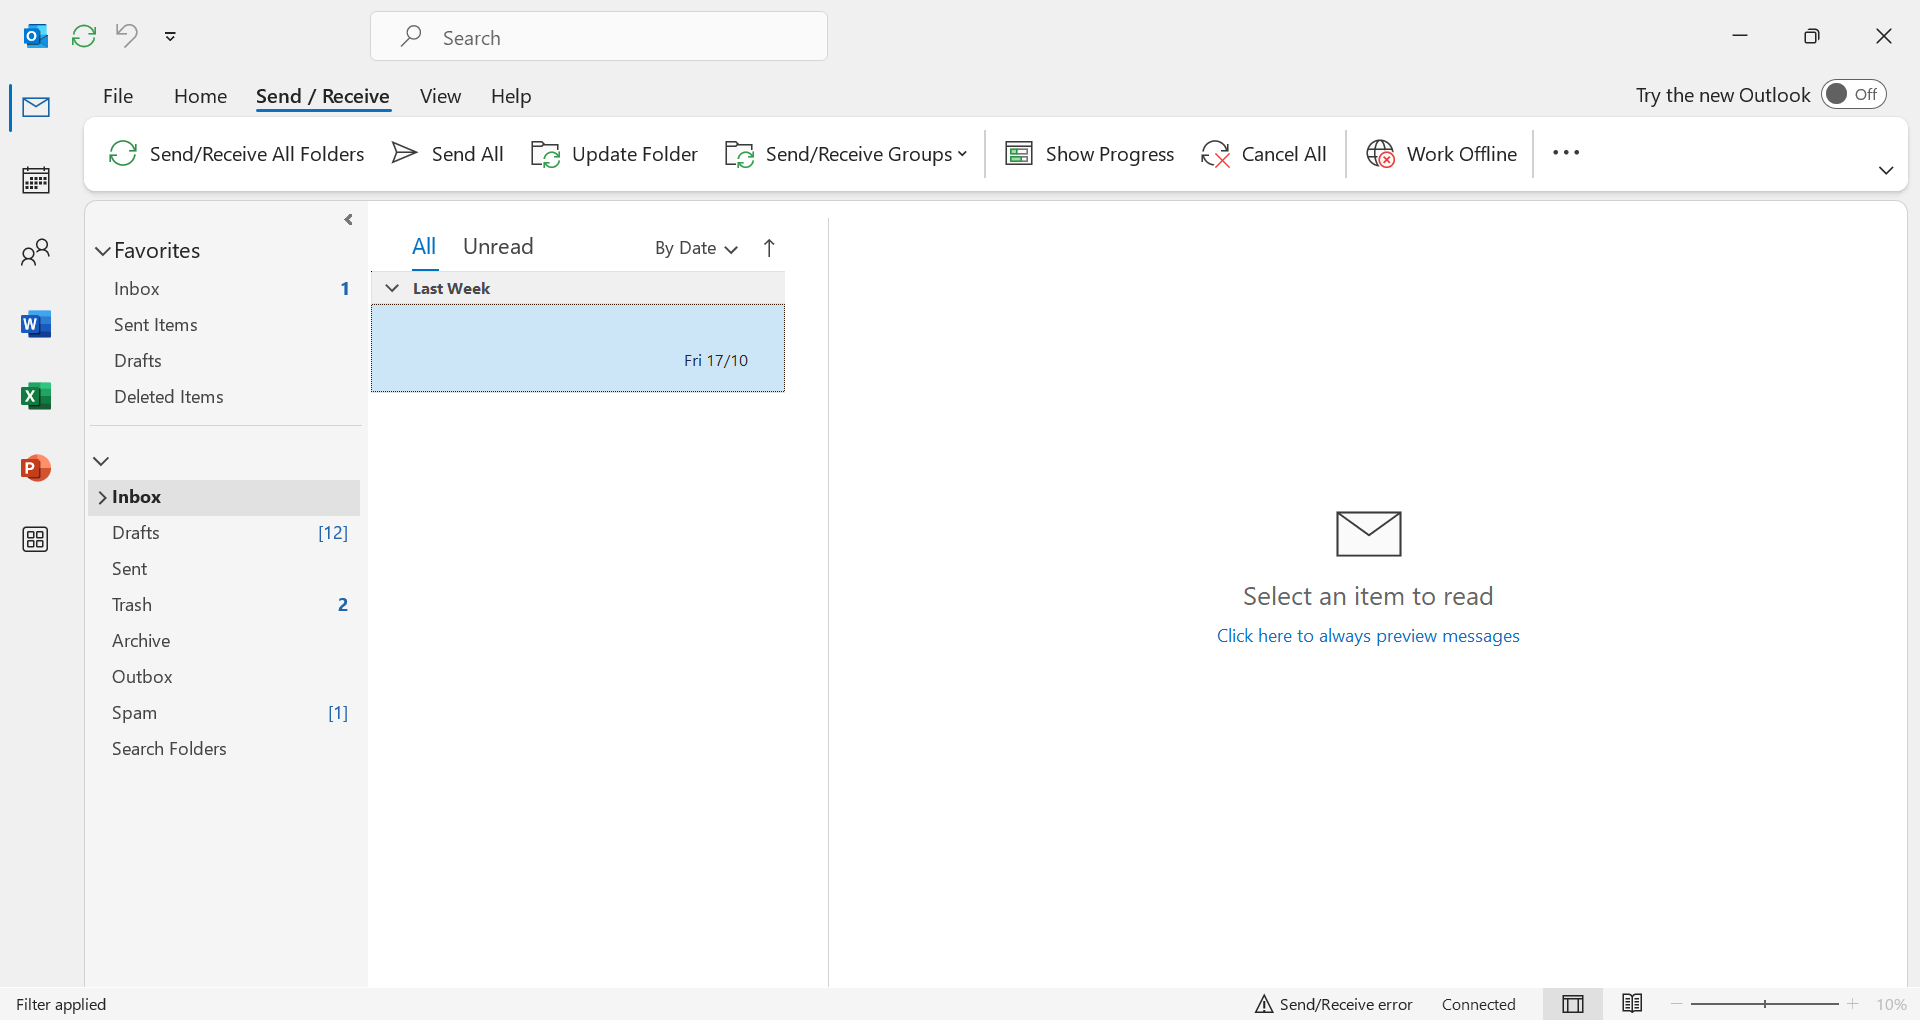Switch to Reading view in status bar
This screenshot has width=1923, height=1020.
(x=1632, y=1003)
